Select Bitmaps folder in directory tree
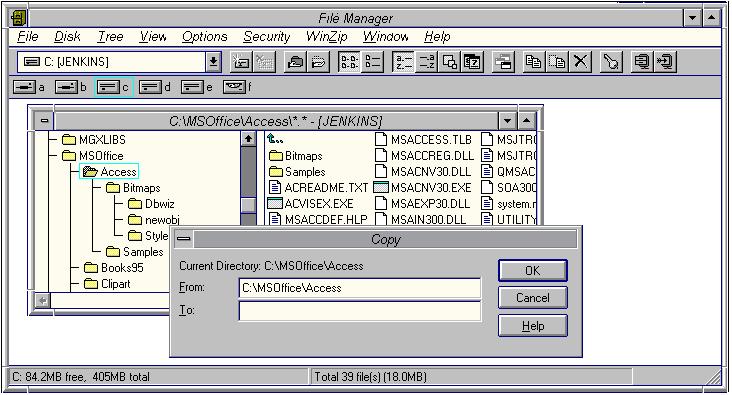 (x=133, y=188)
